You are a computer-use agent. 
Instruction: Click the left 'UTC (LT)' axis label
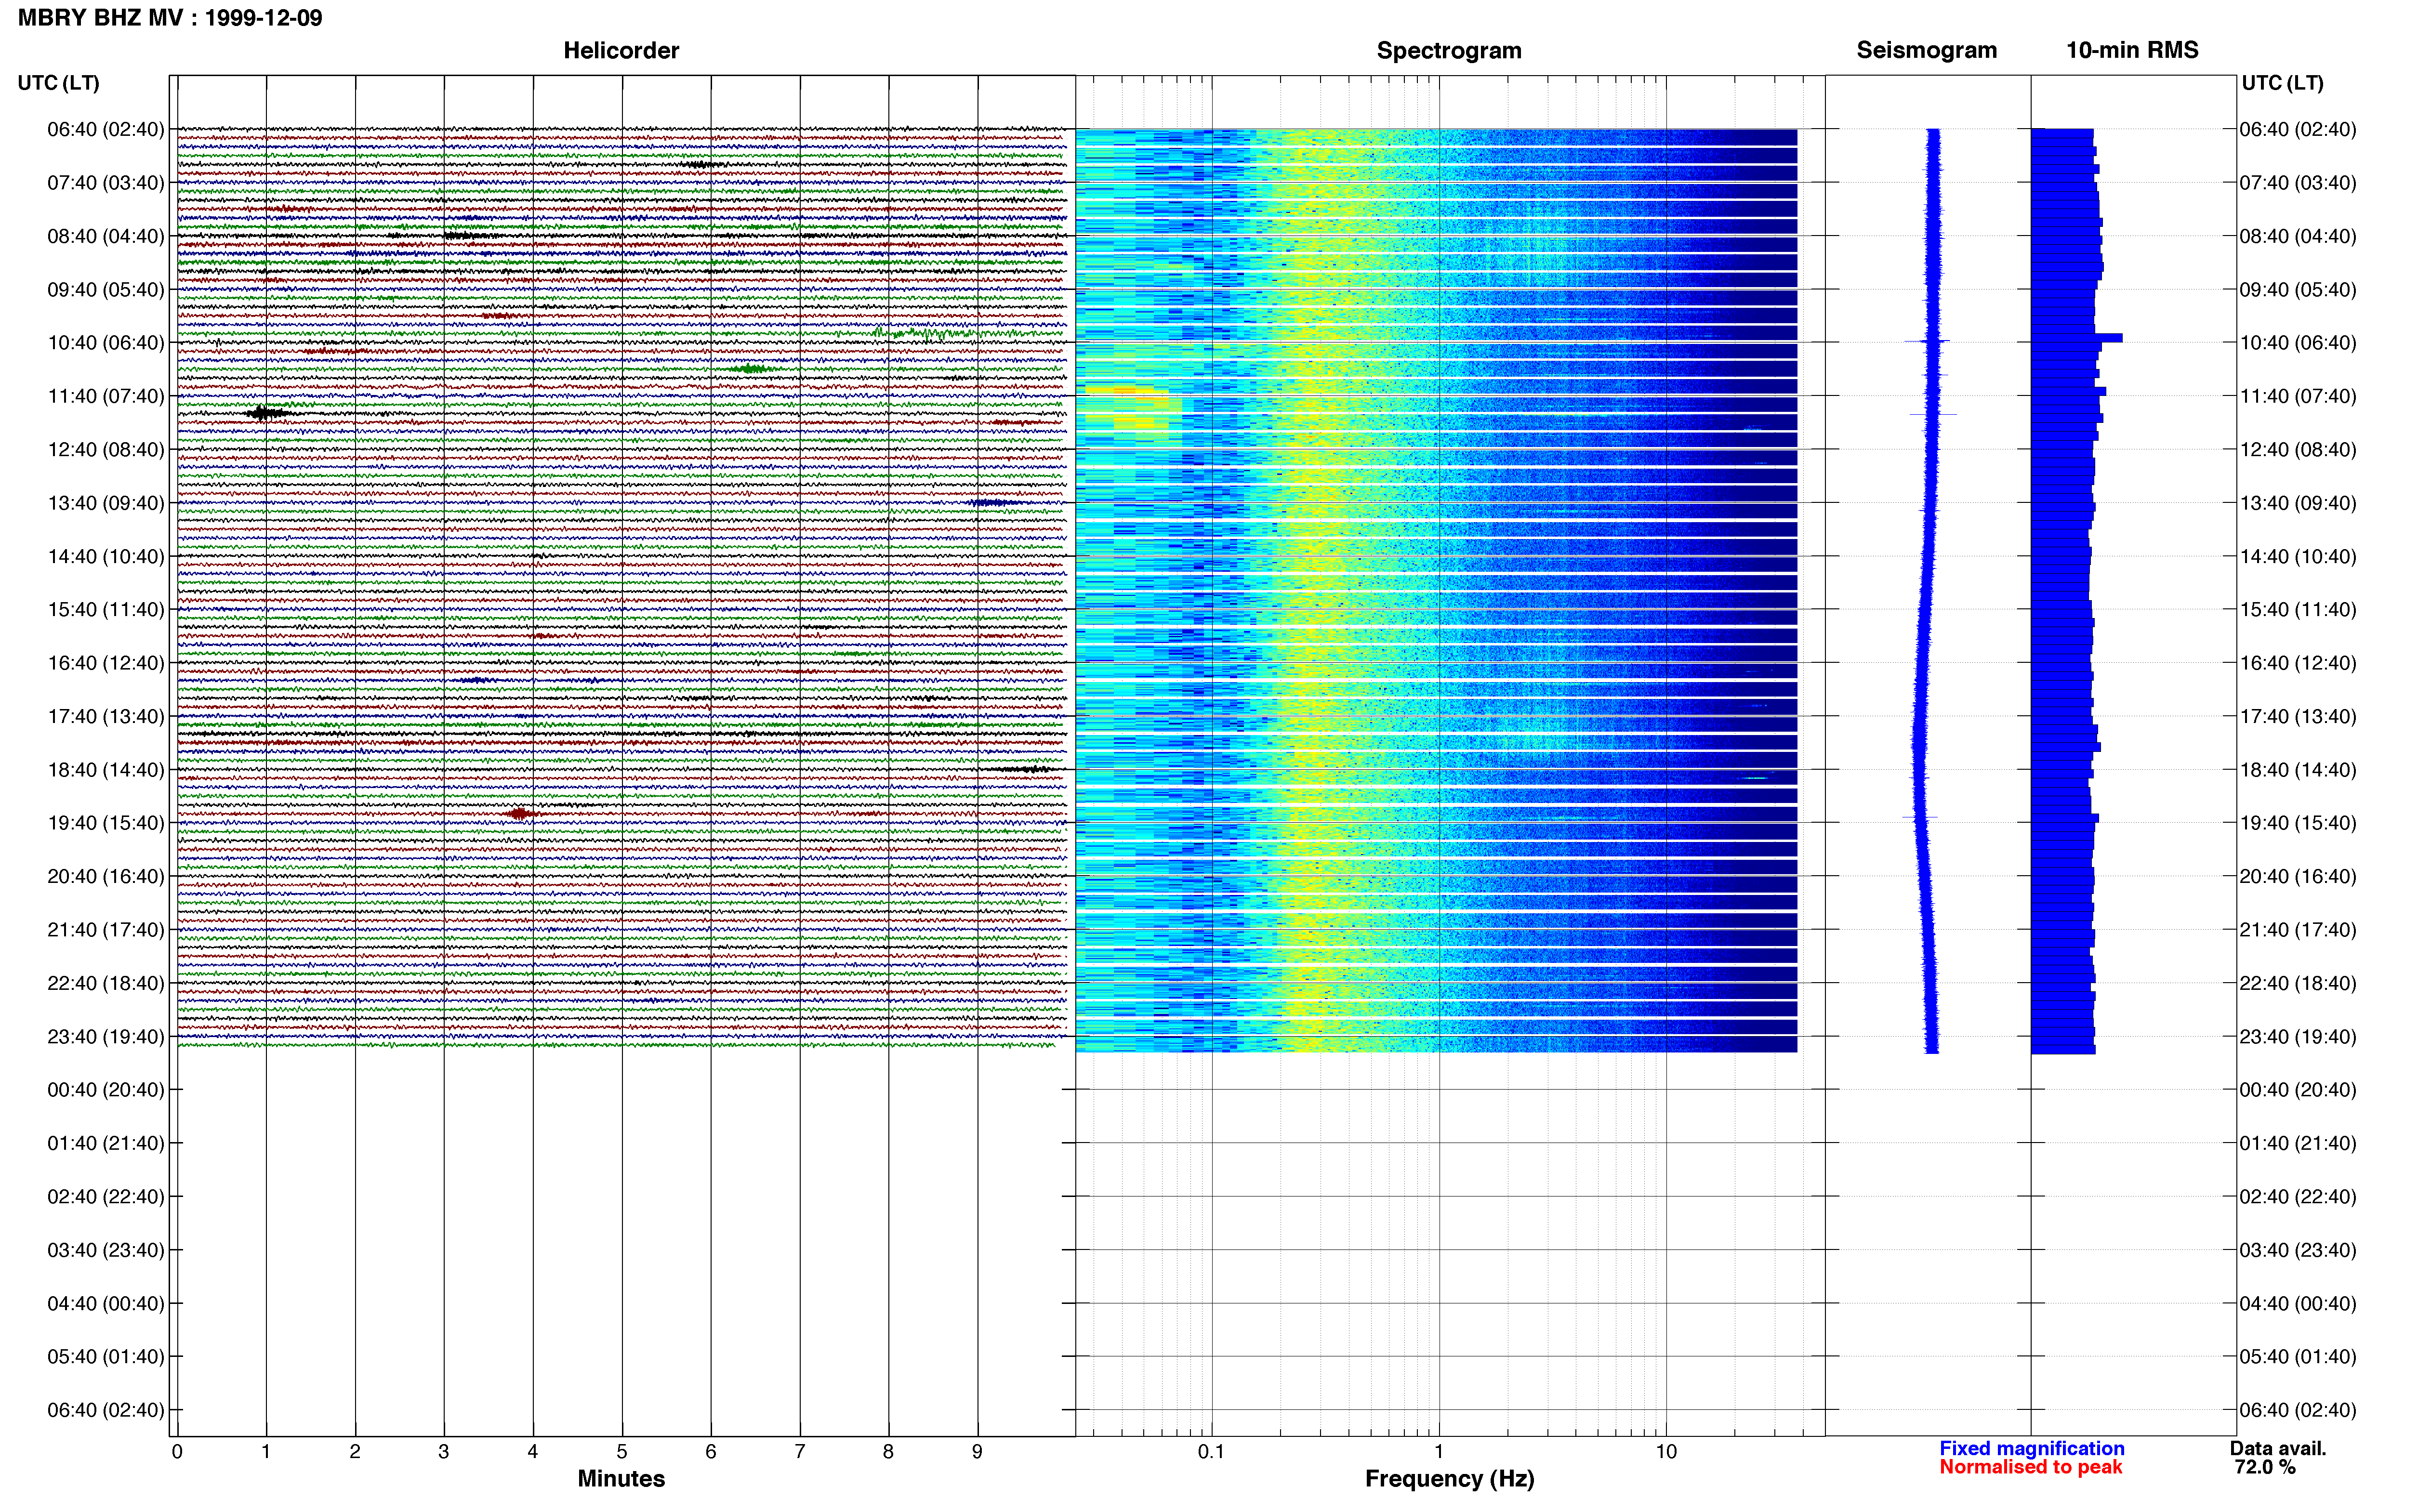[59, 83]
